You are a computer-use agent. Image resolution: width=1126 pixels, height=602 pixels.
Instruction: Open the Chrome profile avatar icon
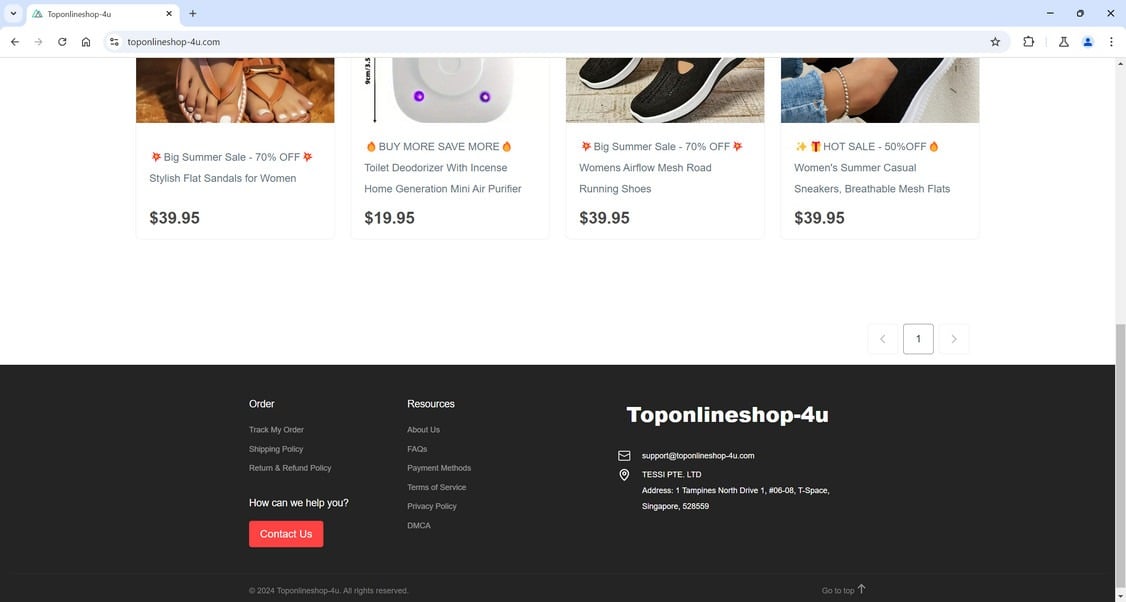[x=1088, y=42]
